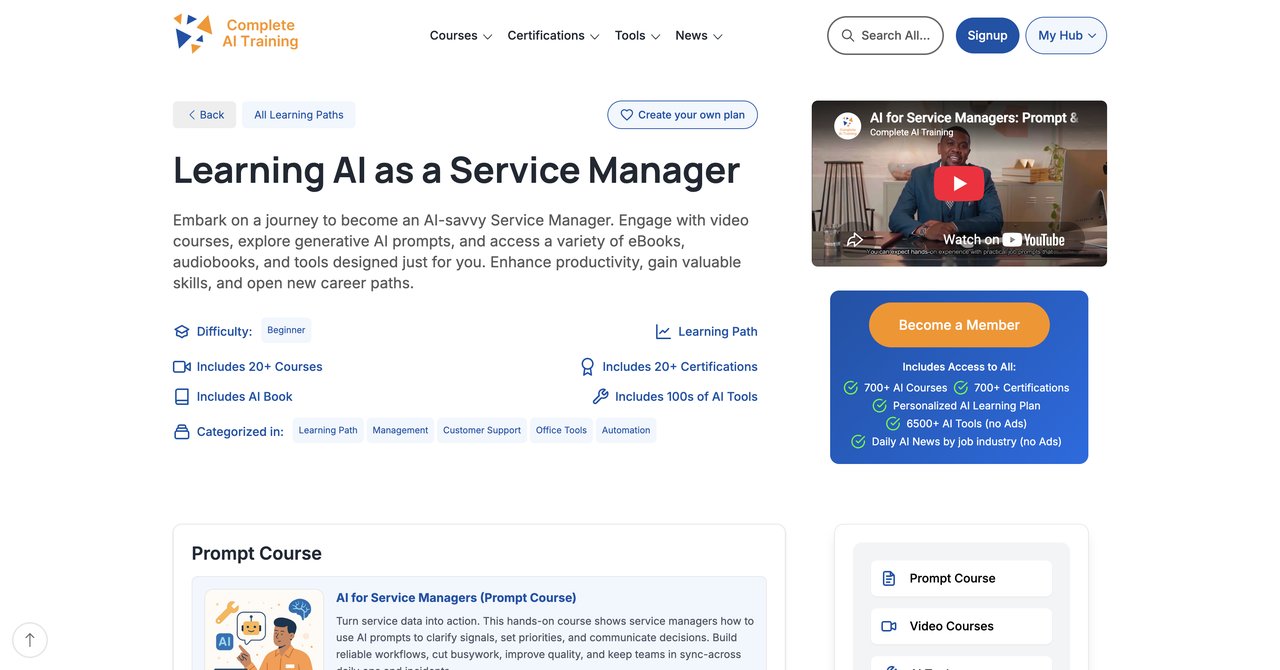Click the video title AI for Service Managers
Screen dimensions: 1280x670
point(974,118)
